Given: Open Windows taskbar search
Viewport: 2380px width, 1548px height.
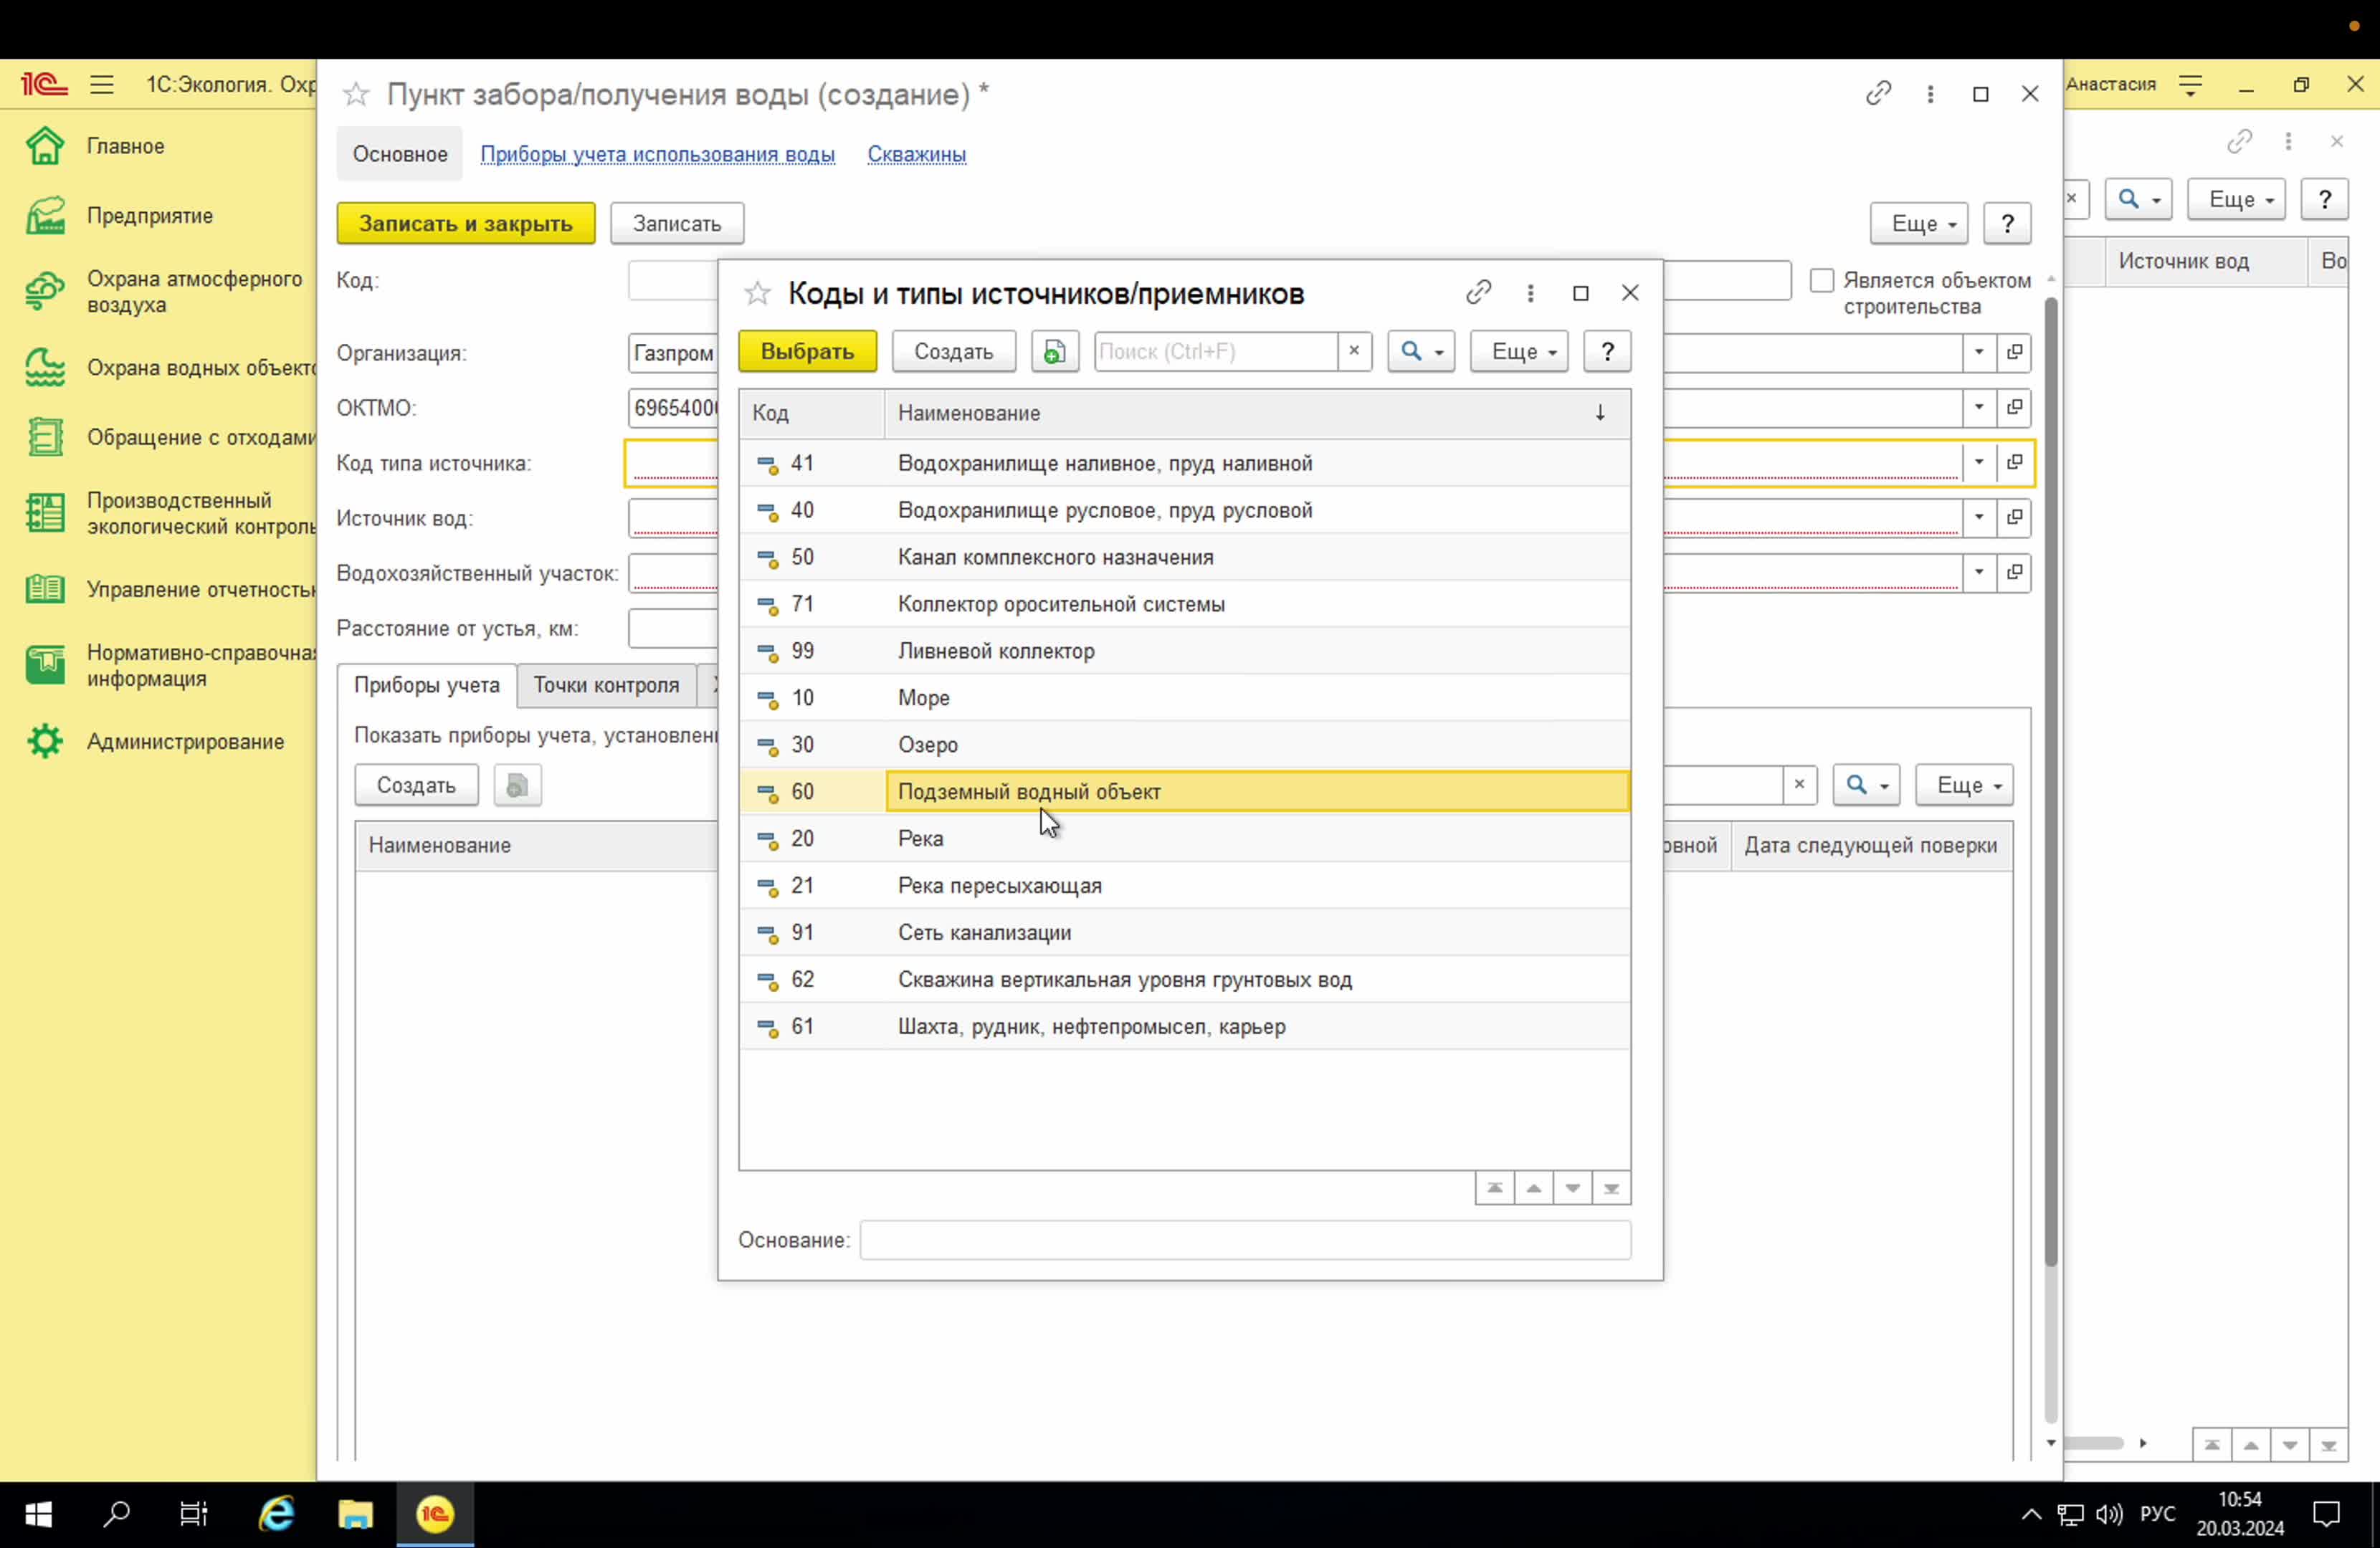Looking at the screenshot, I should tap(116, 1514).
